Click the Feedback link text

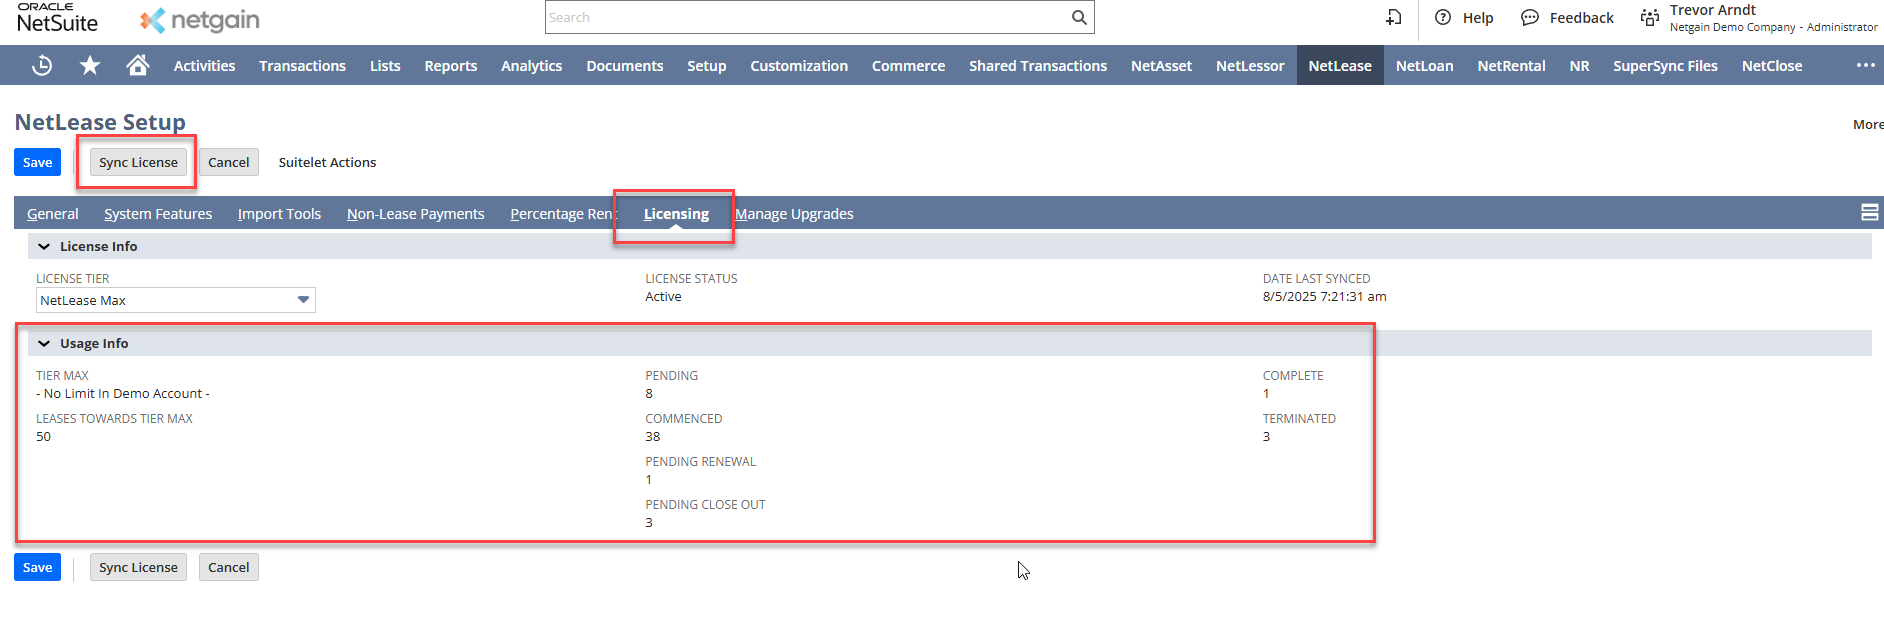(1581, 18)
